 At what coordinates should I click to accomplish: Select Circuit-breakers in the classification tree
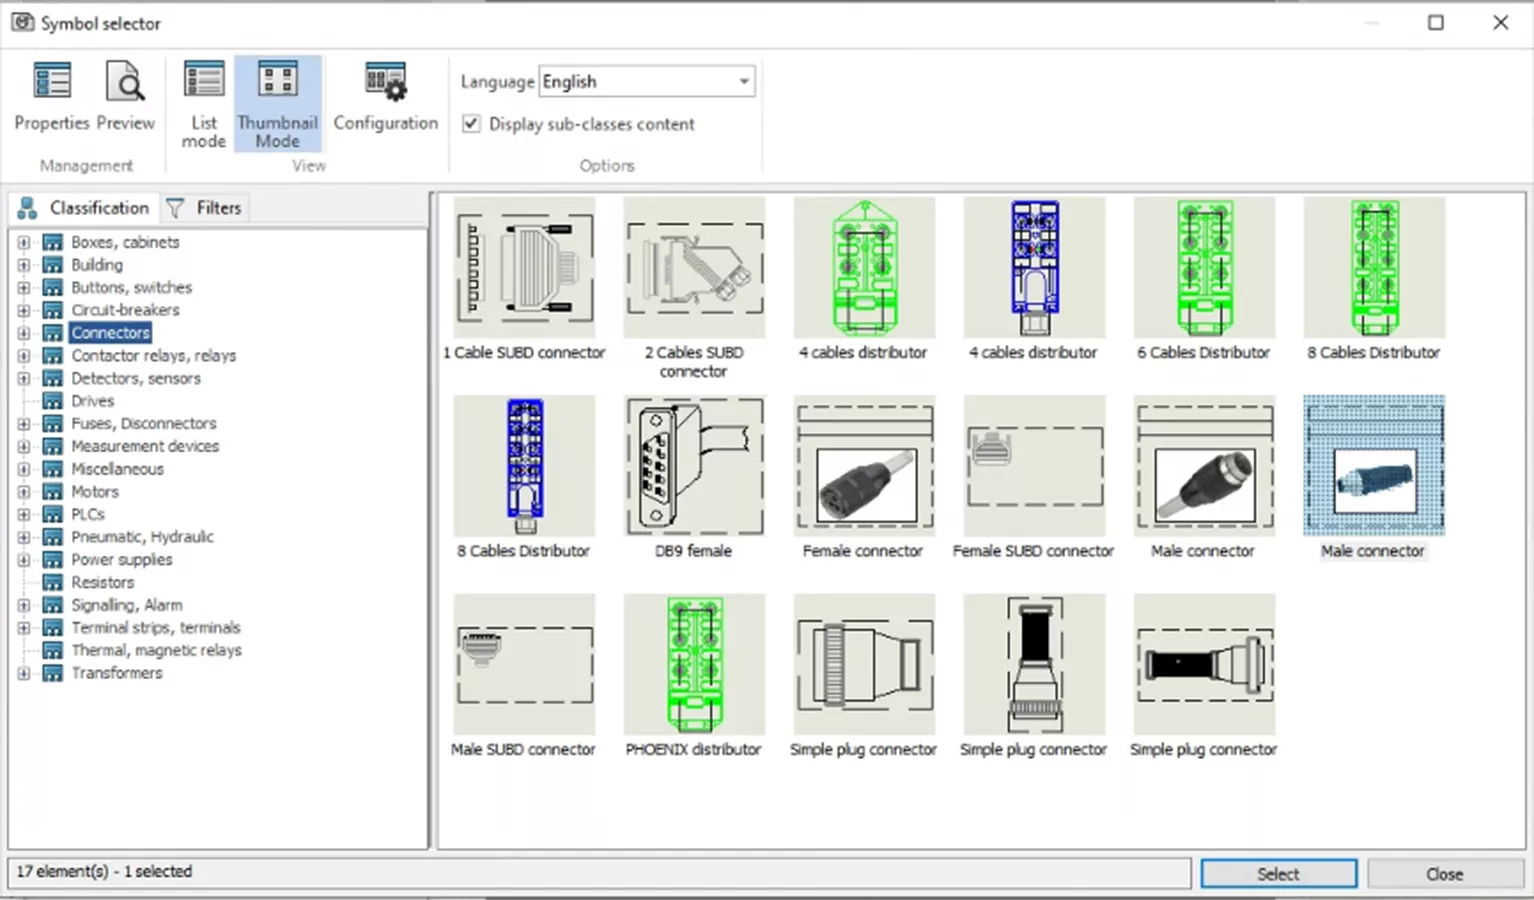coord(125,310)
